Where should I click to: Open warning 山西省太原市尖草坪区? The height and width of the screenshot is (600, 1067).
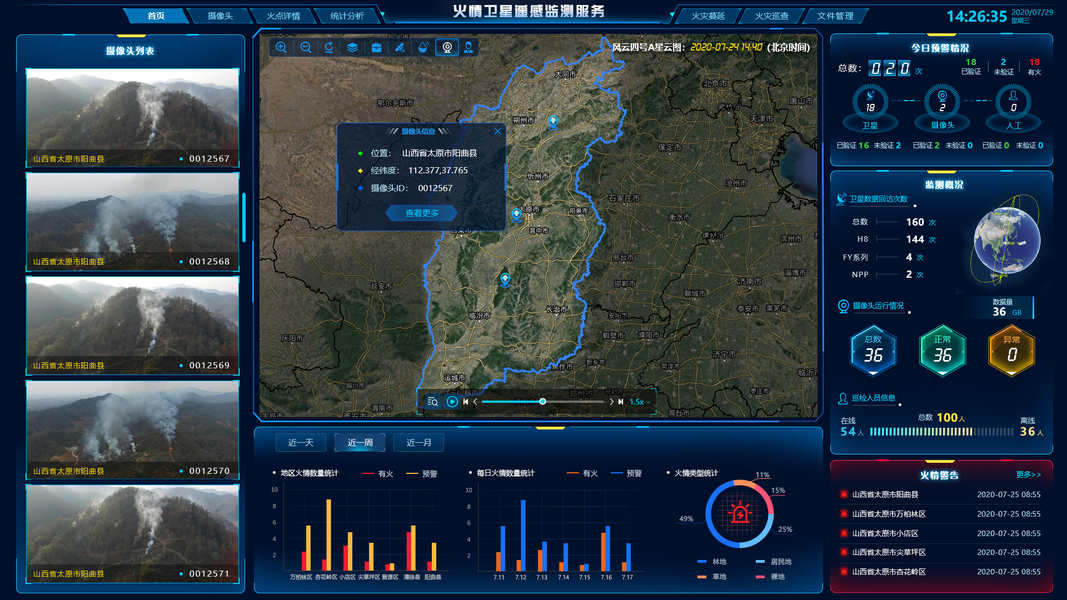coord(942,552)
